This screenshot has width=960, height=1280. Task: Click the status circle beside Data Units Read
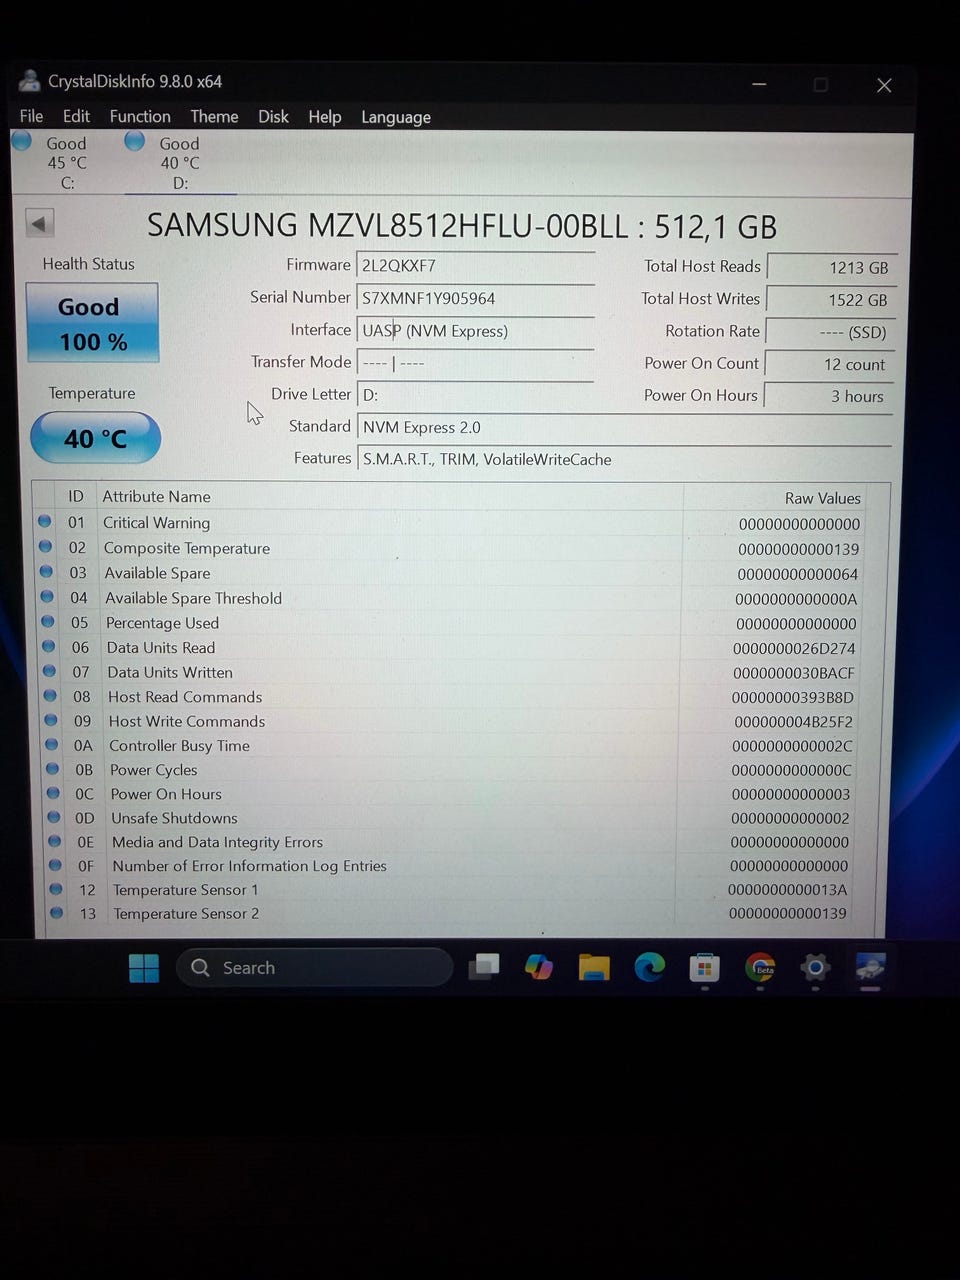point(48,647)
